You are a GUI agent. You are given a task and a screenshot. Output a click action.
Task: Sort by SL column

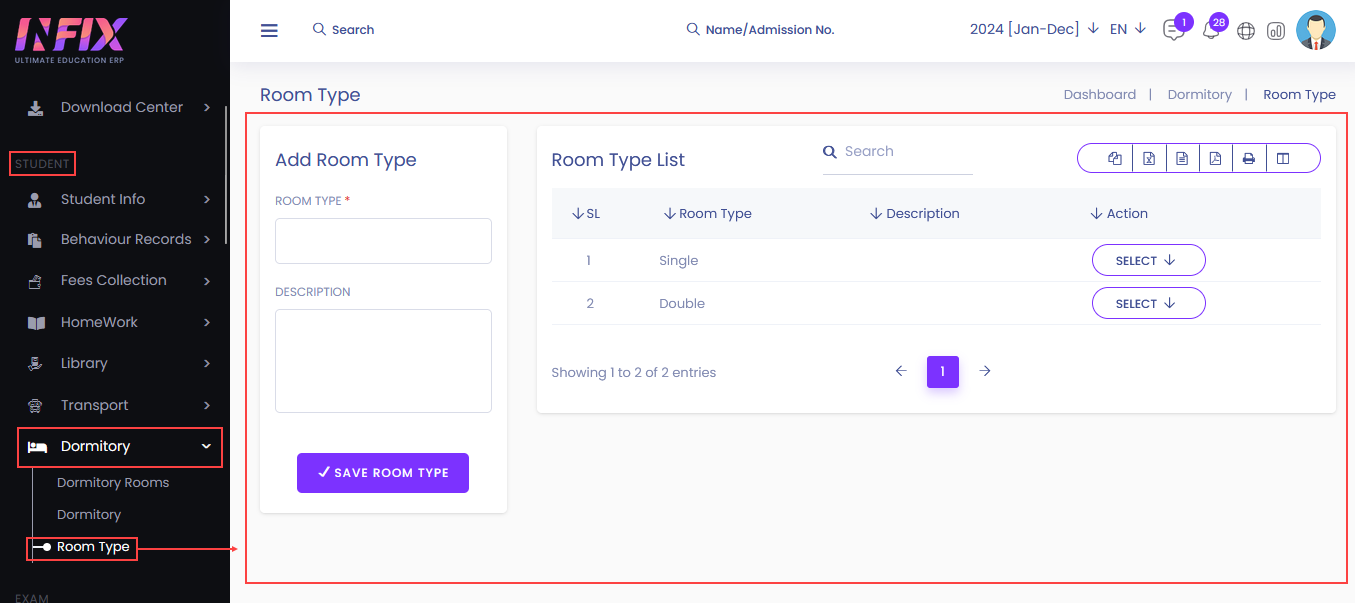(x=586, y=213)
